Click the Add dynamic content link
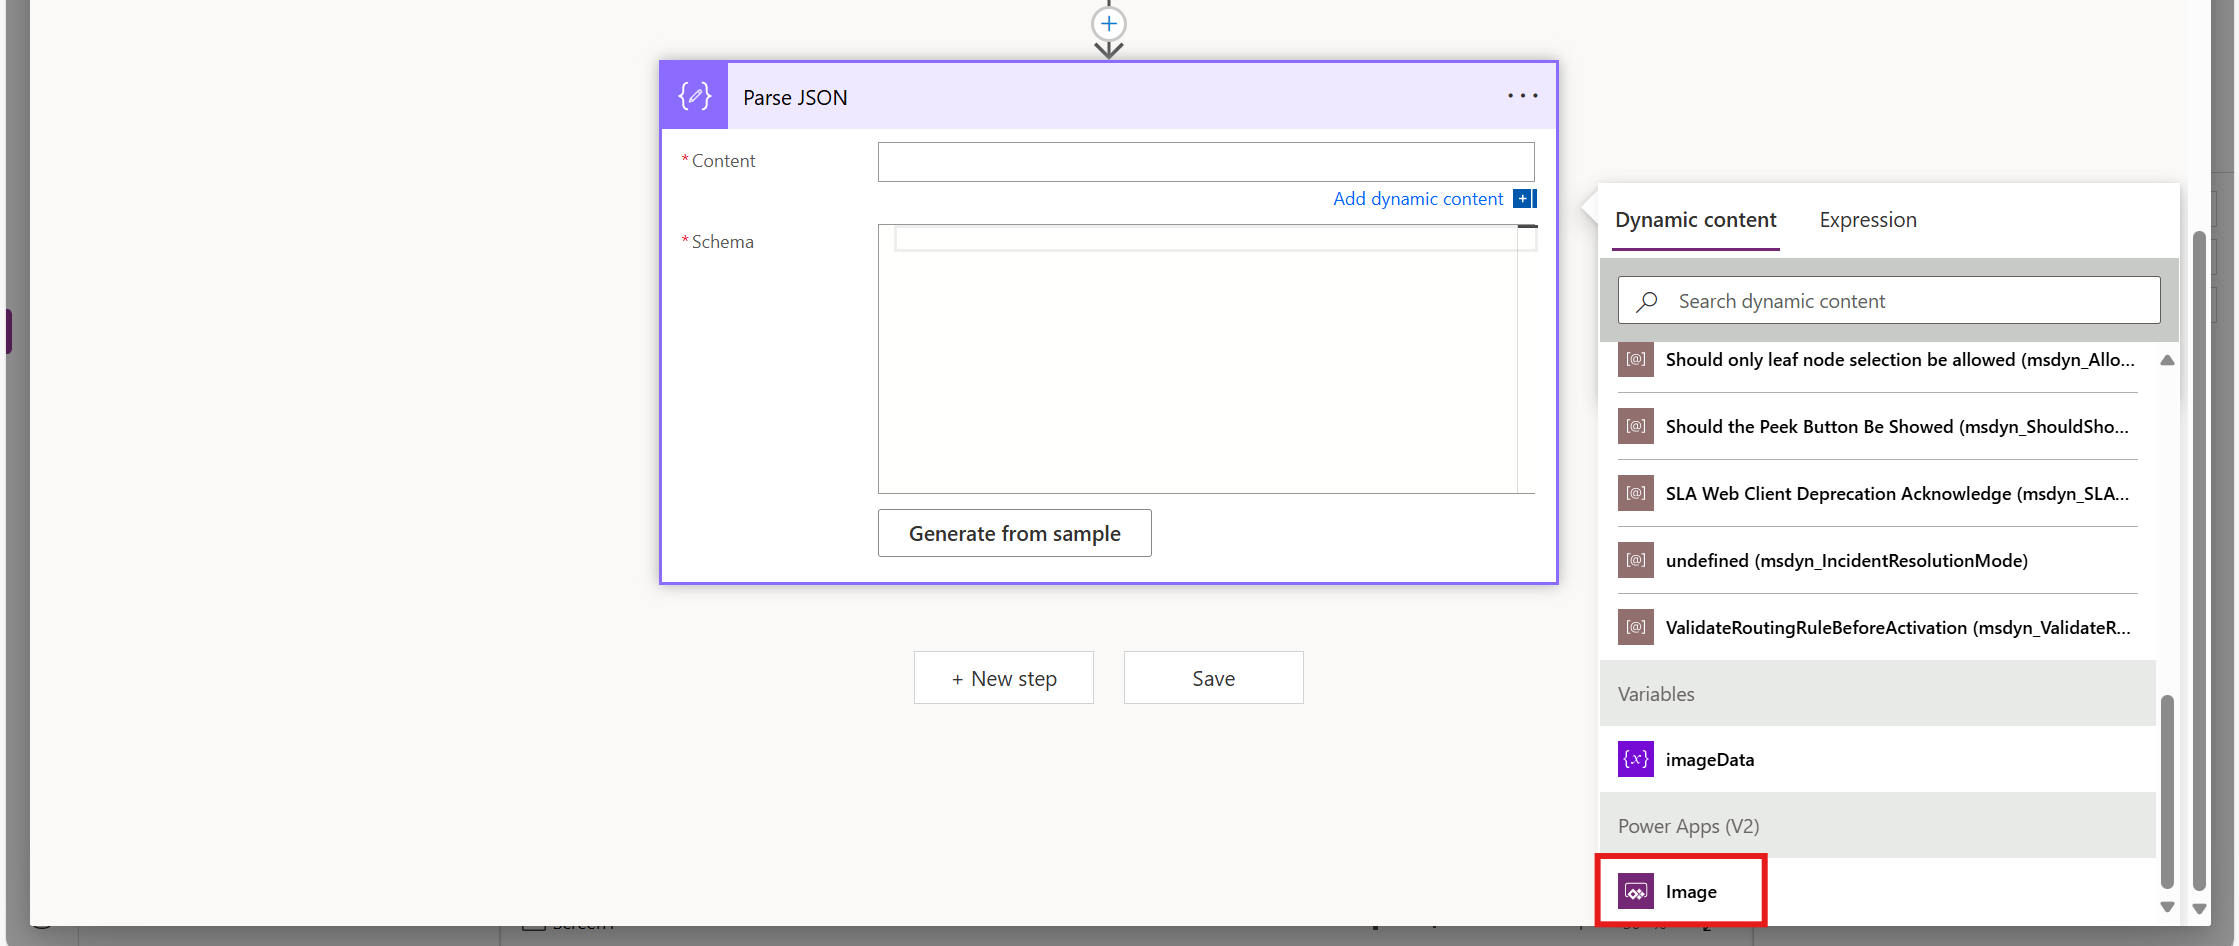 (x=1417, y=199)
